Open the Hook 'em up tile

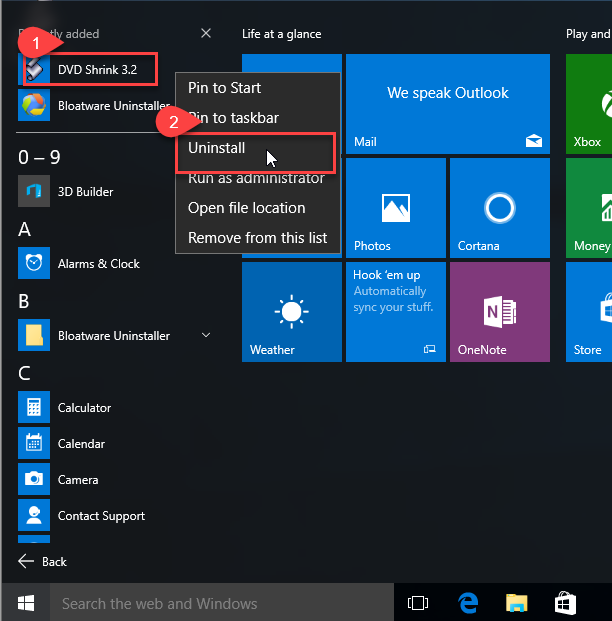tap(396, 312)
